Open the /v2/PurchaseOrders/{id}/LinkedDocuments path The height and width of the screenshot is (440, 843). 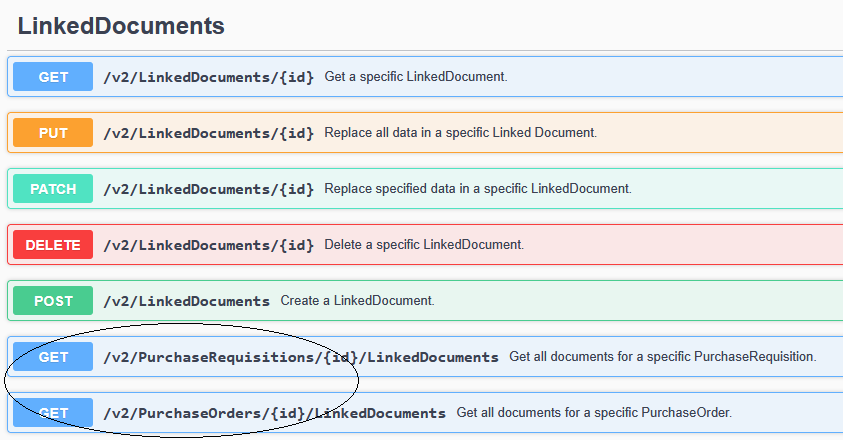(274, 413)
